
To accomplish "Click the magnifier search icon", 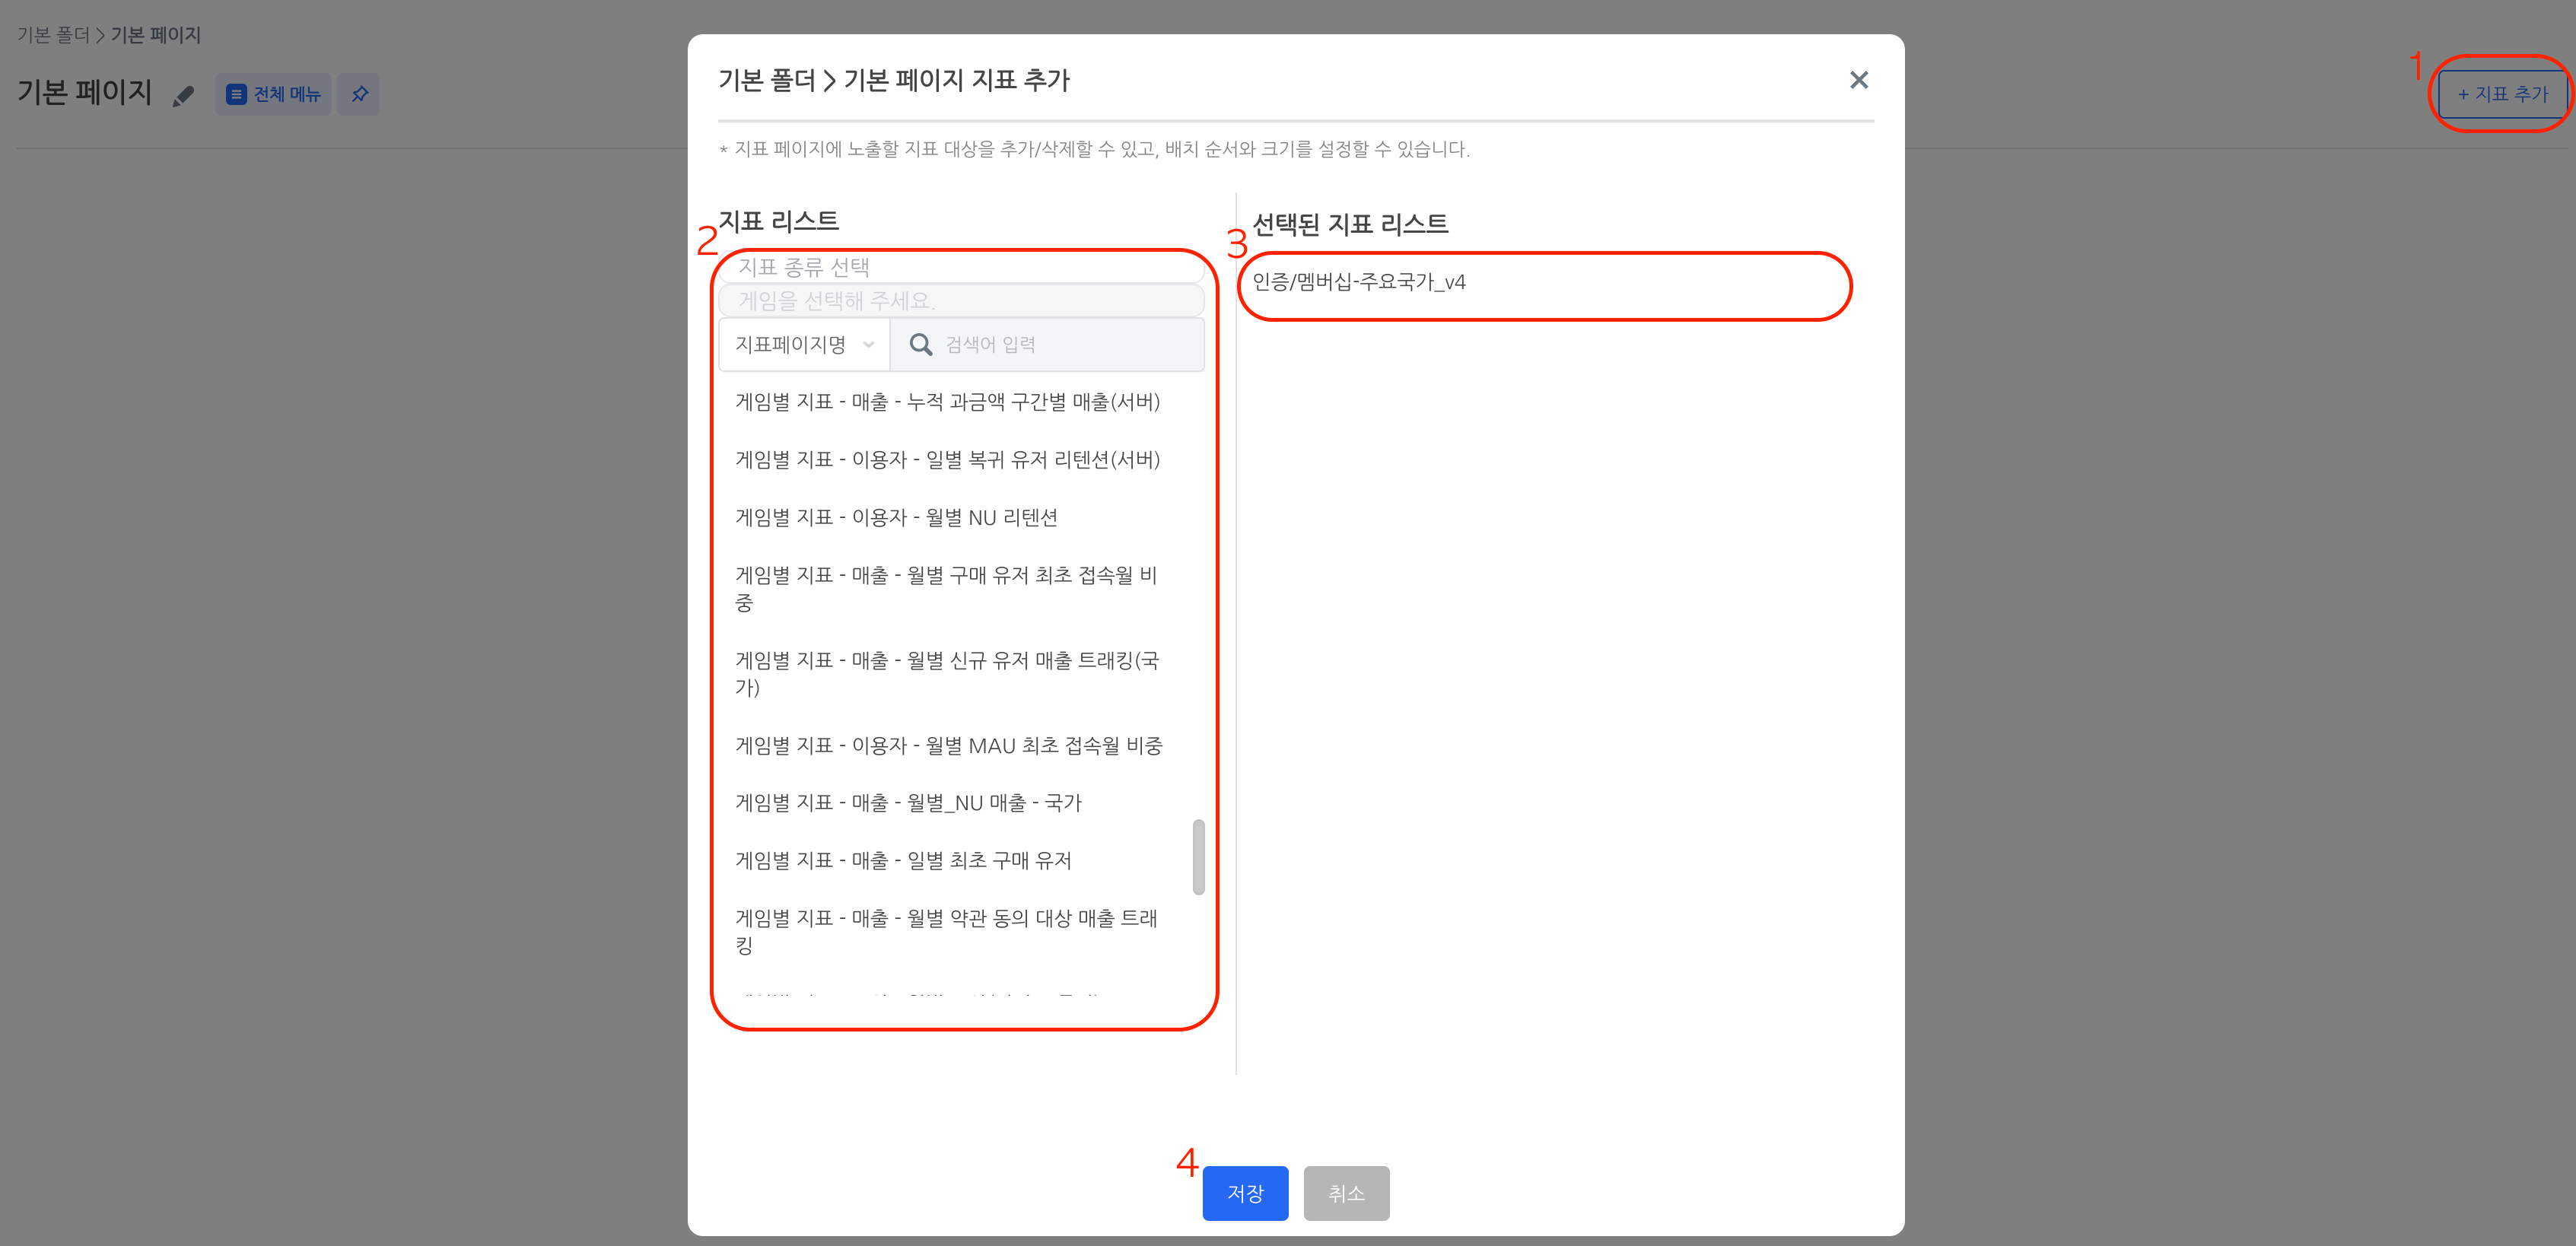I will [x=920, y=345].
